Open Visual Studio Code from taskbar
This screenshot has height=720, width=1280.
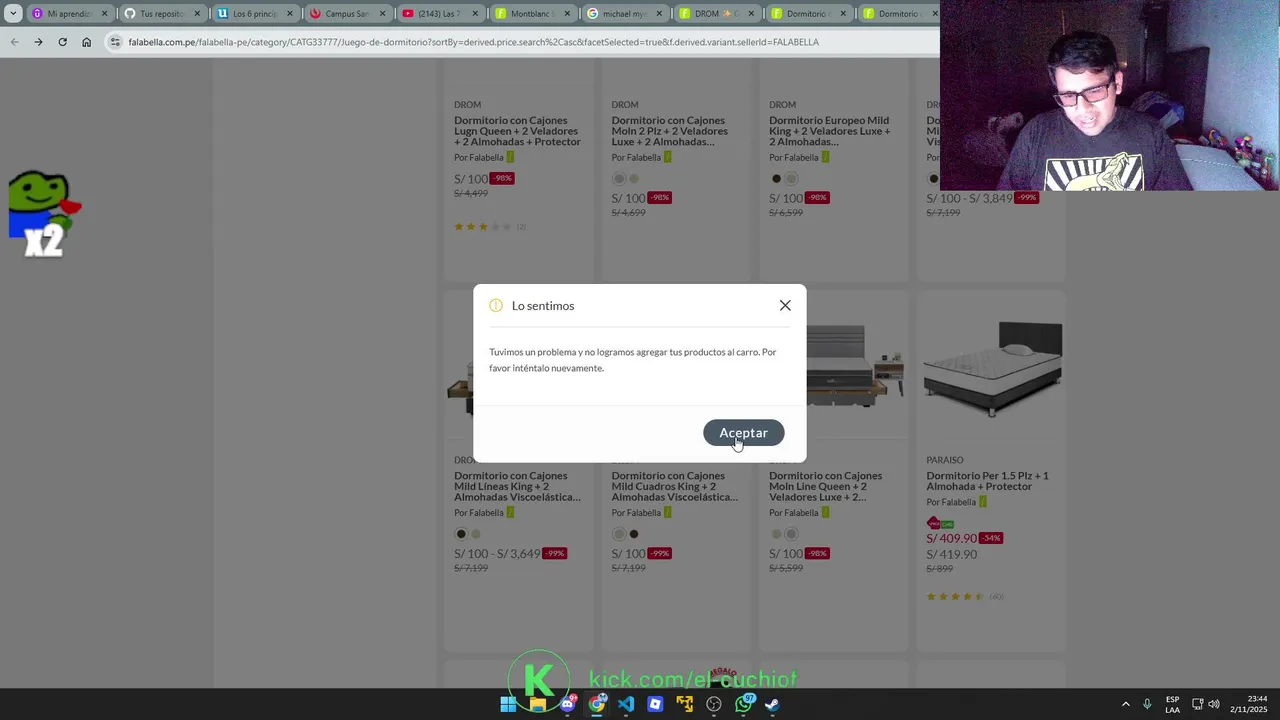[x=626, y=704]
